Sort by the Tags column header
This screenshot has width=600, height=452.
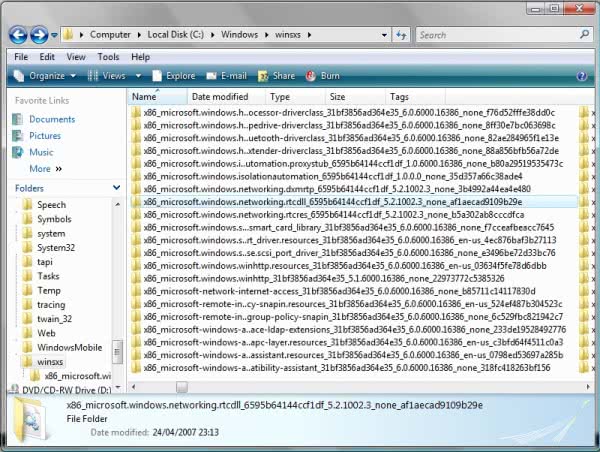[415, 97]
